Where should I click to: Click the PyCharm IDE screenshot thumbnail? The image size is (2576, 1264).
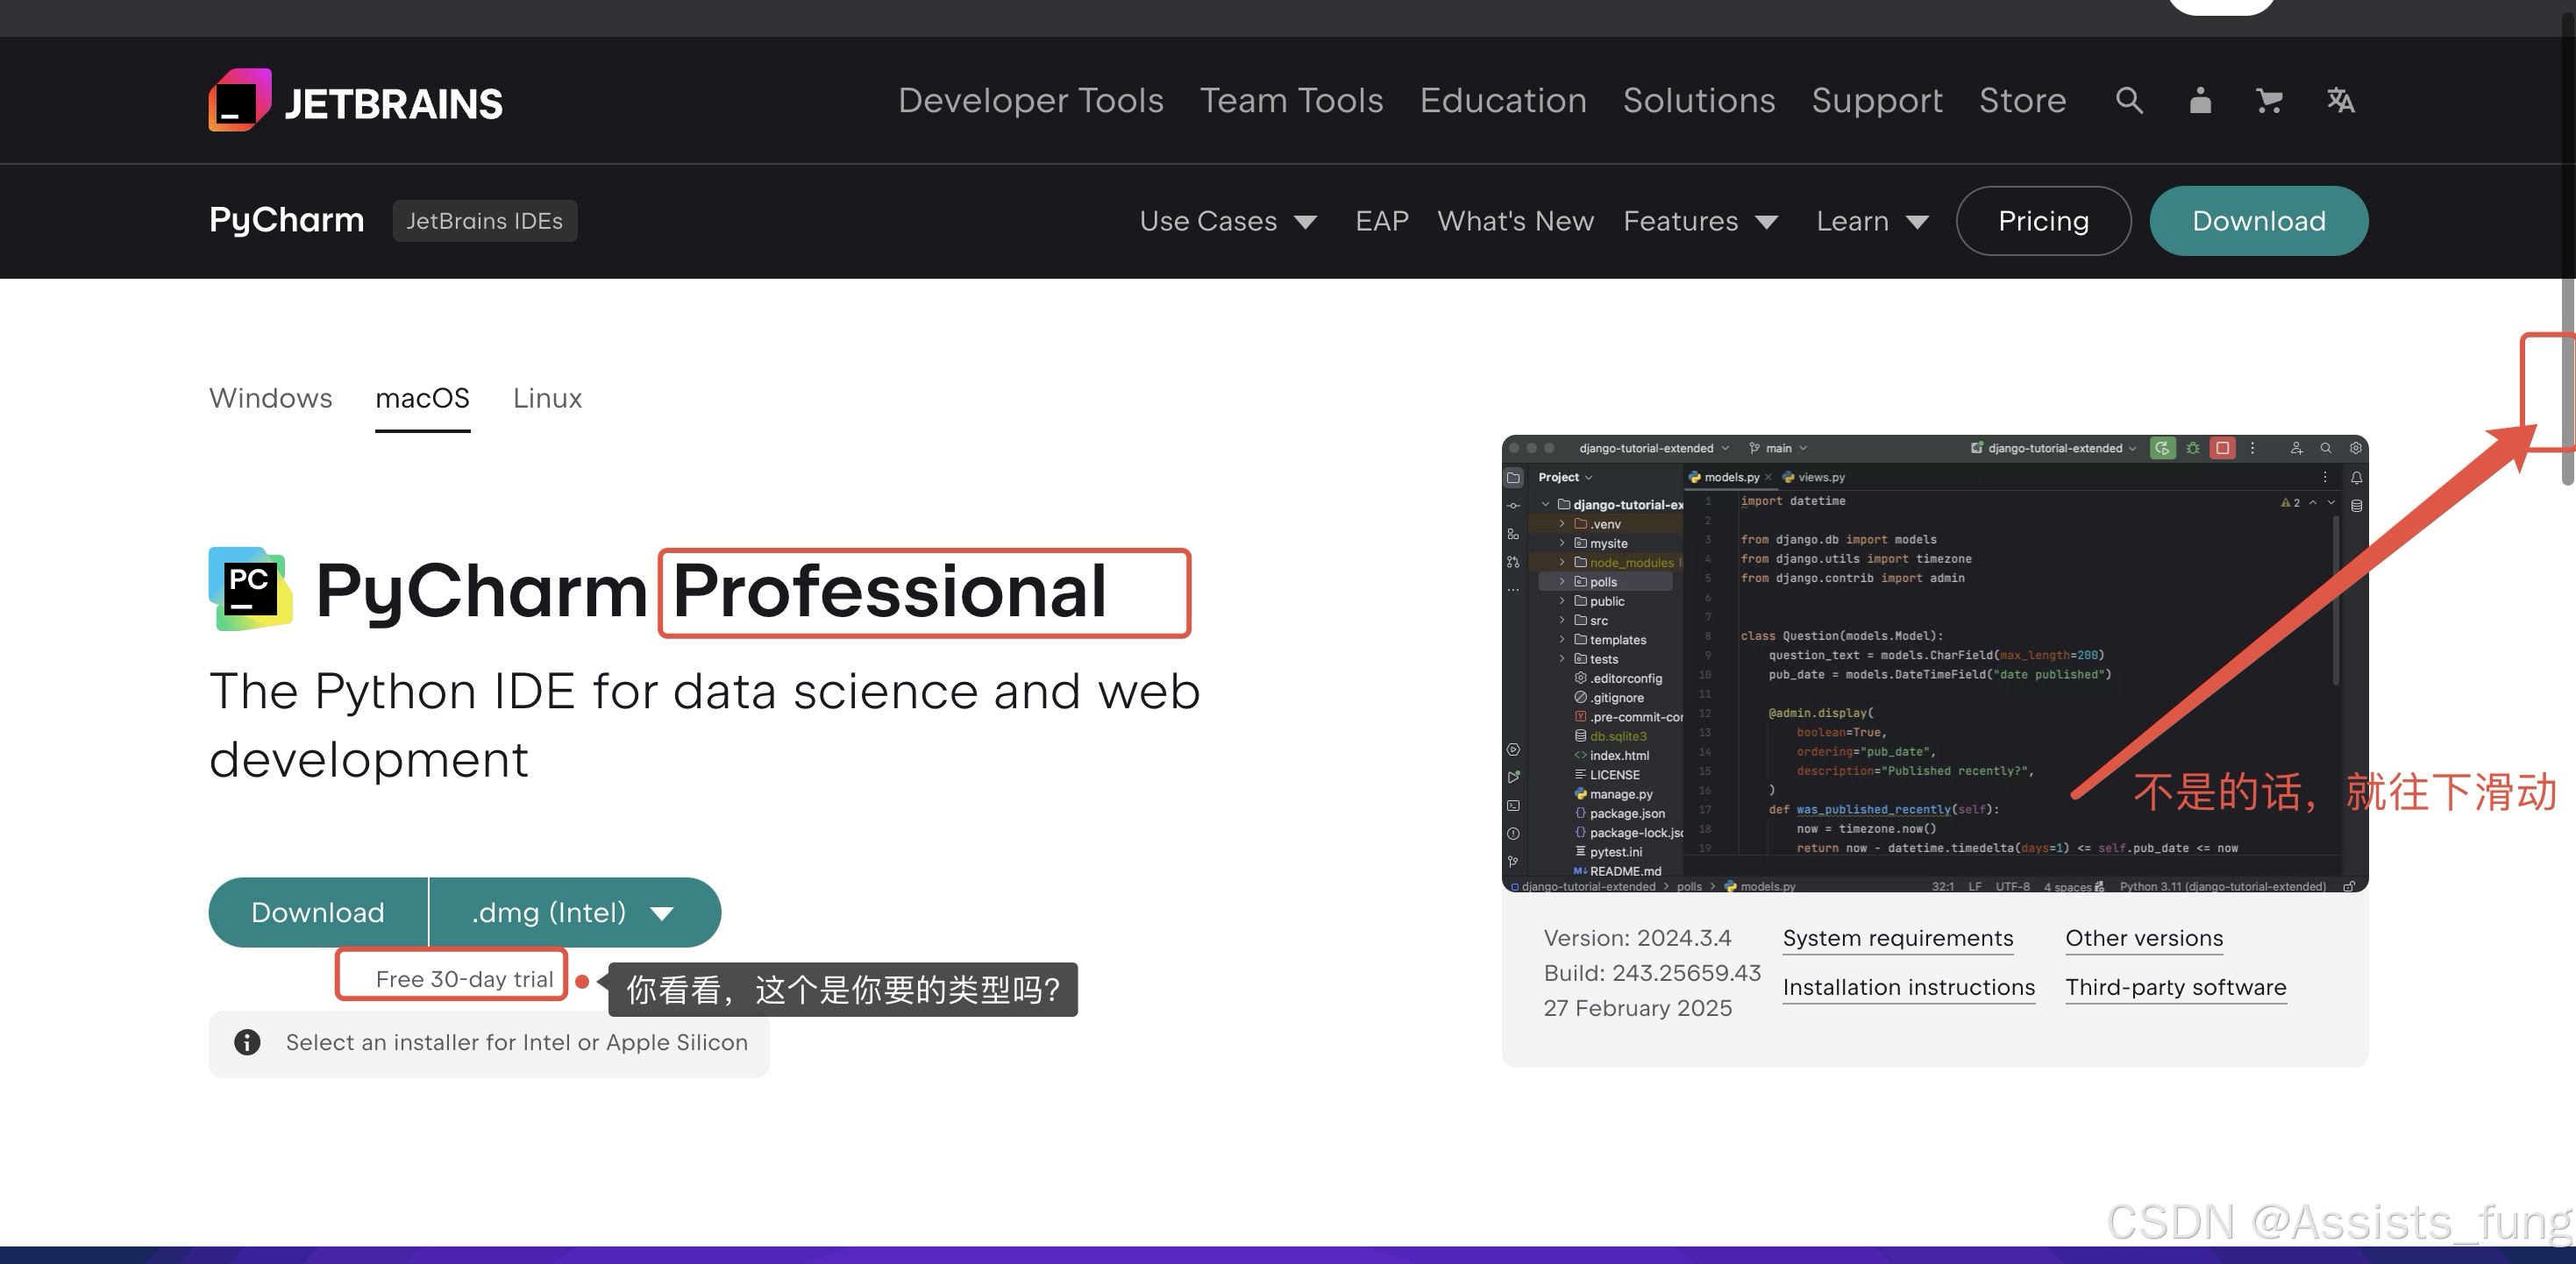(1934, 663)
